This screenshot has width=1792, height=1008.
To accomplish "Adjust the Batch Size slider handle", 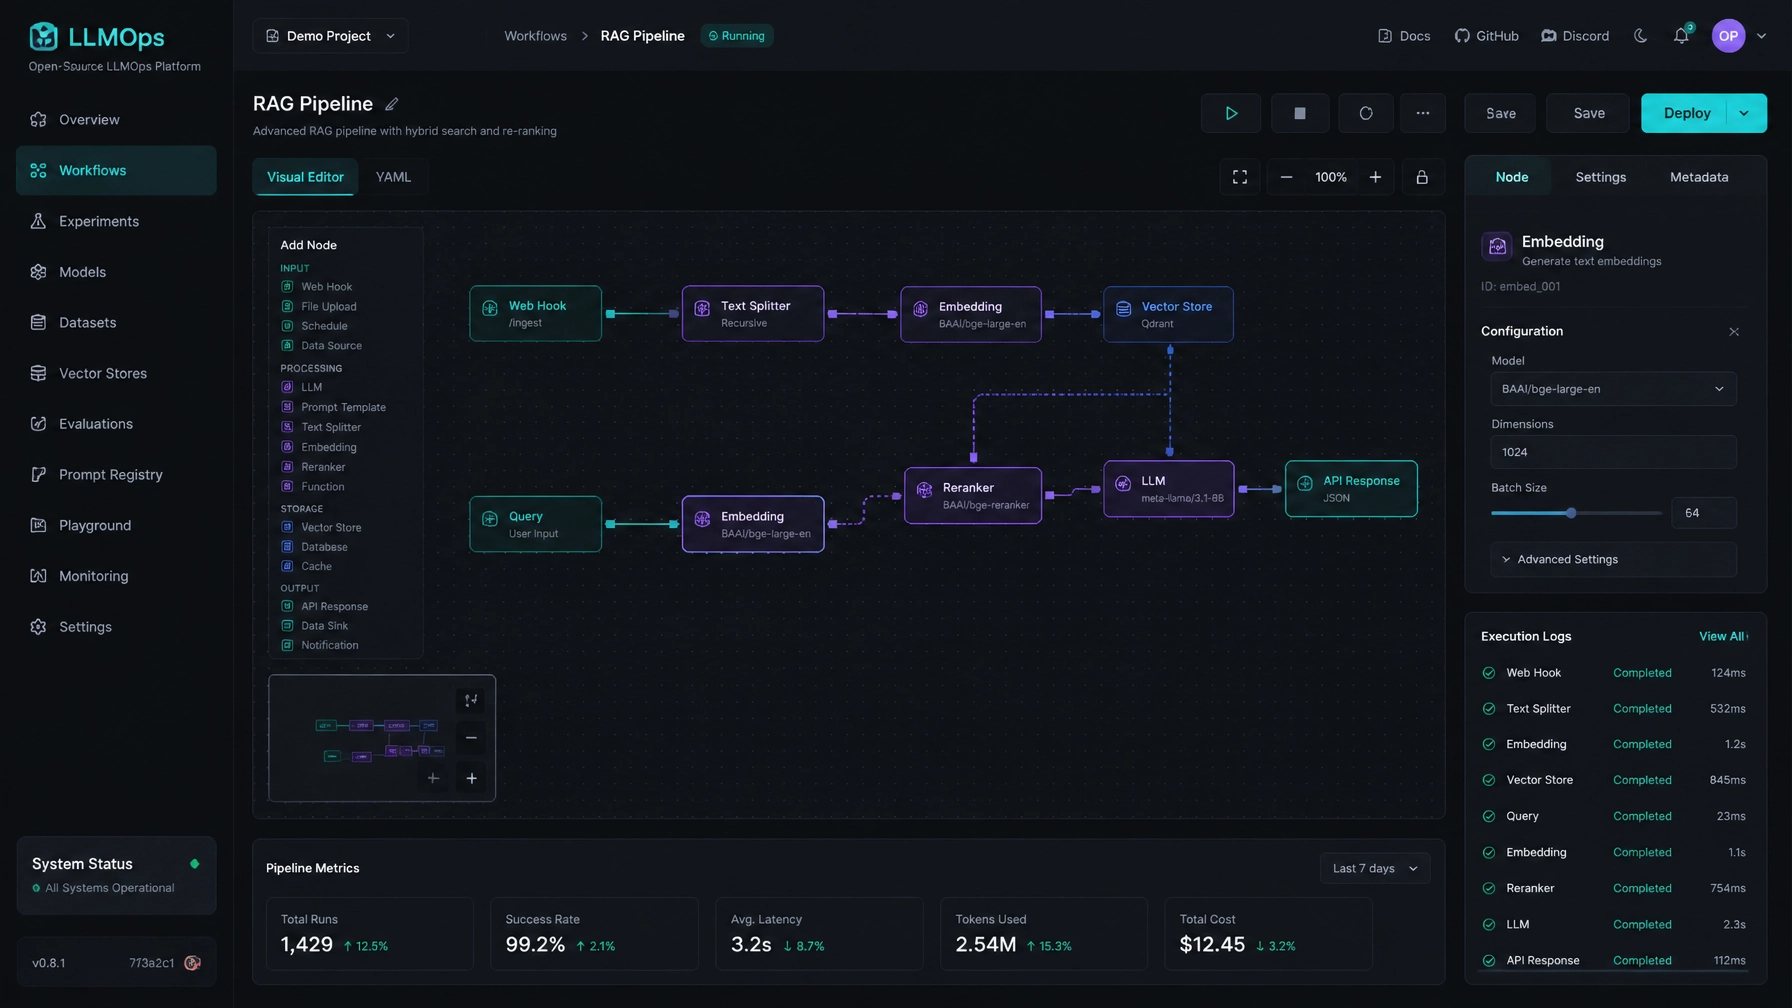I will pyautogui.click(x=1570, y=513).
